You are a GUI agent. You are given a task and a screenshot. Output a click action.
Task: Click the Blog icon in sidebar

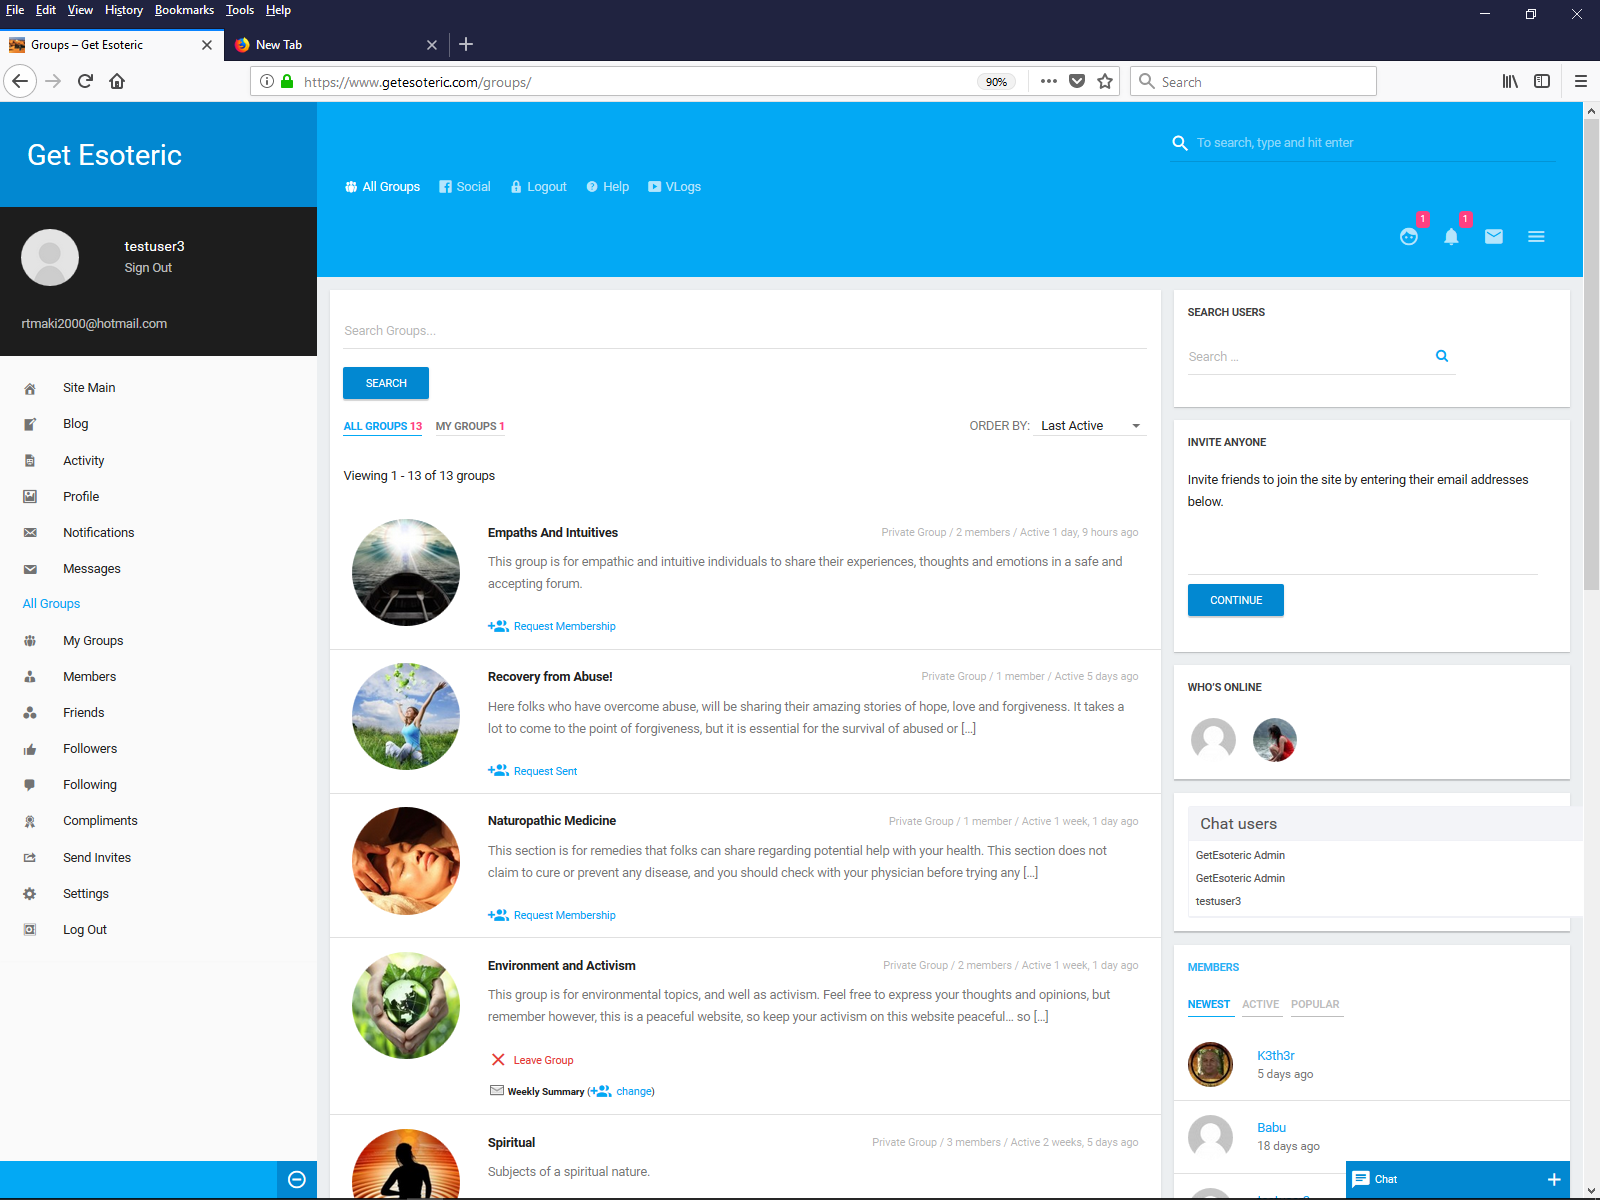[x=30, y=424]
